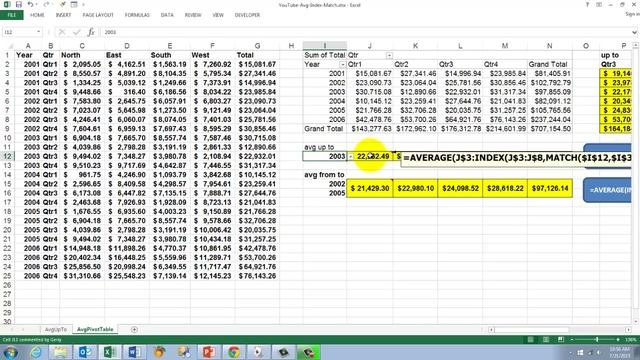The height and width of the screenshot is (360, 640).
Task: Open the DATA ribbon tab
Action: pyautogui.click(x=167, y=15)
